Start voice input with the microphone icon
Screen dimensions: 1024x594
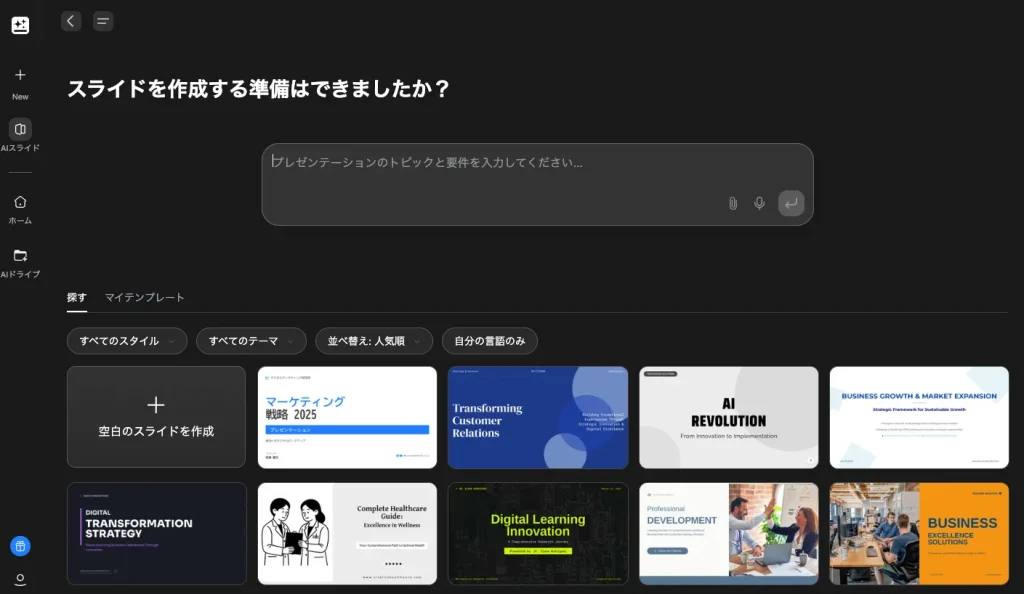tap(759, 202)
